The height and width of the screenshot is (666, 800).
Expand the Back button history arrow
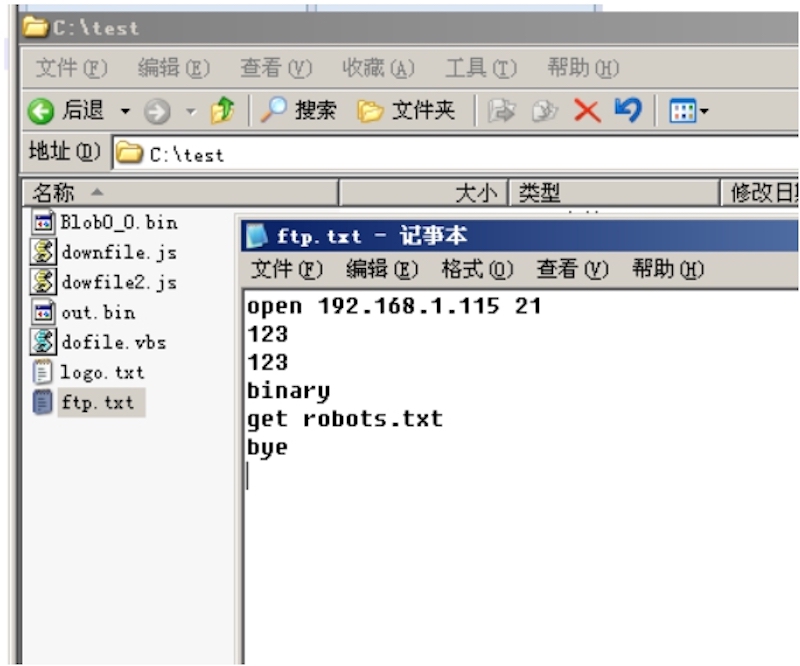[125, 111]
